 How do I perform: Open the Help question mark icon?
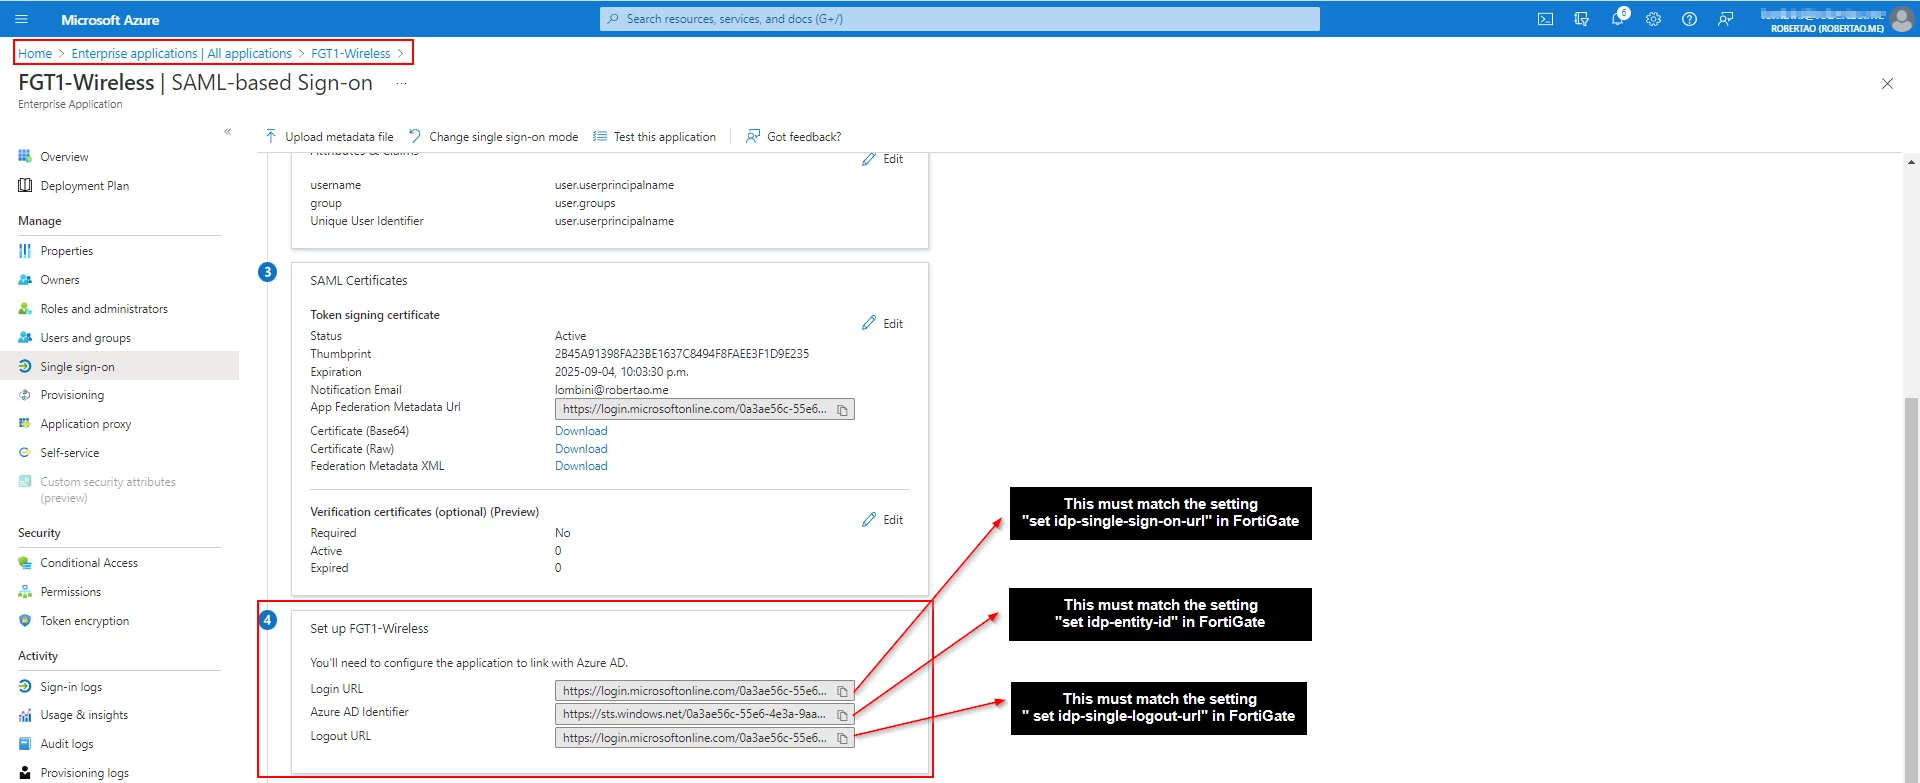coord(1689,19)
